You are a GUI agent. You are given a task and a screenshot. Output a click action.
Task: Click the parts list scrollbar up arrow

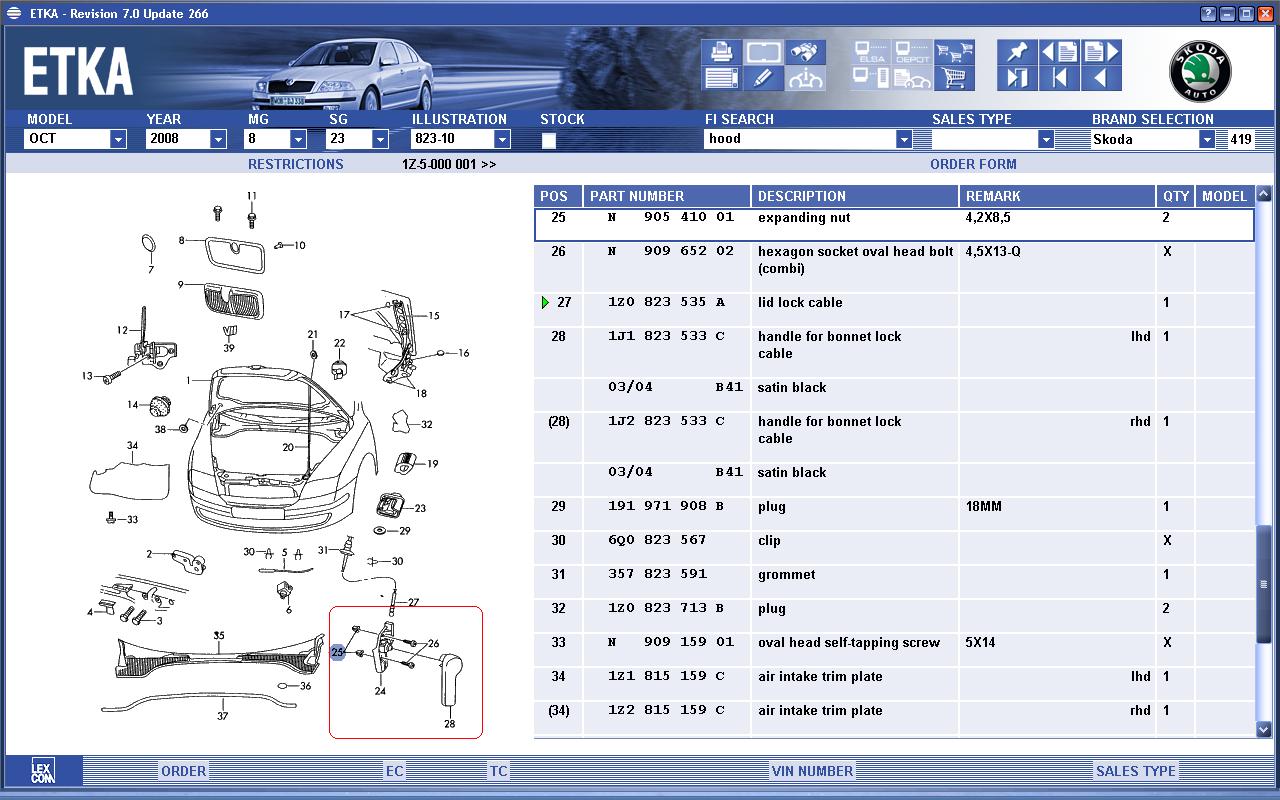point(1263,195)
